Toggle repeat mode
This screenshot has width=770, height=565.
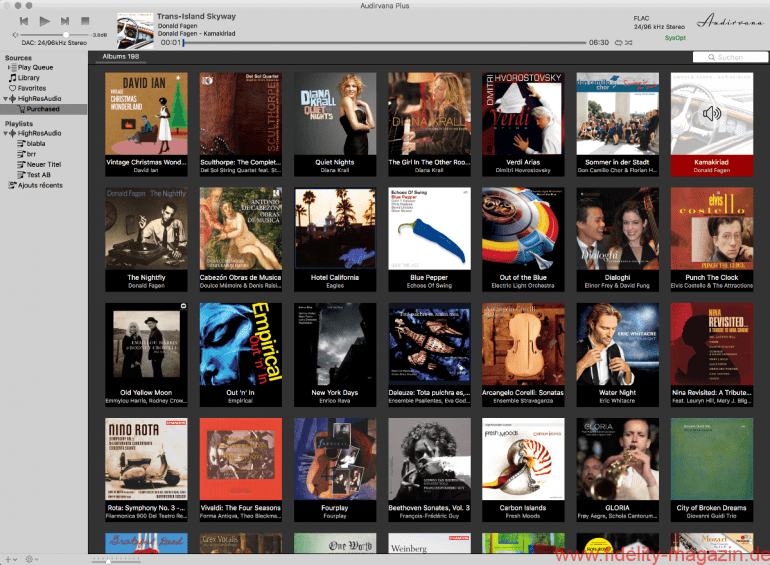click(x=618, y=43)
